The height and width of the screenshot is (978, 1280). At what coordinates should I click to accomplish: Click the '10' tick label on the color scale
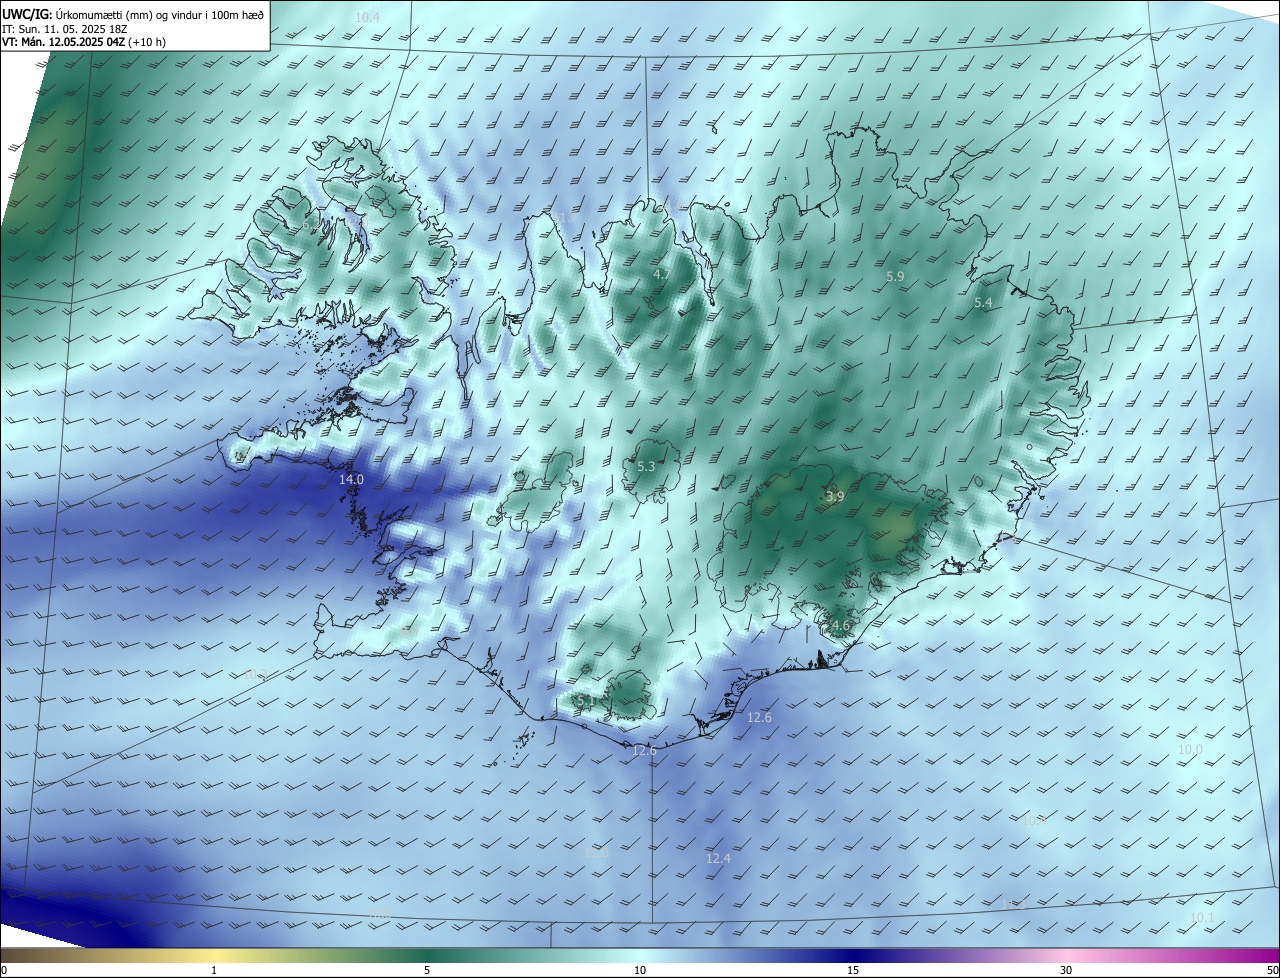[640, 970]
